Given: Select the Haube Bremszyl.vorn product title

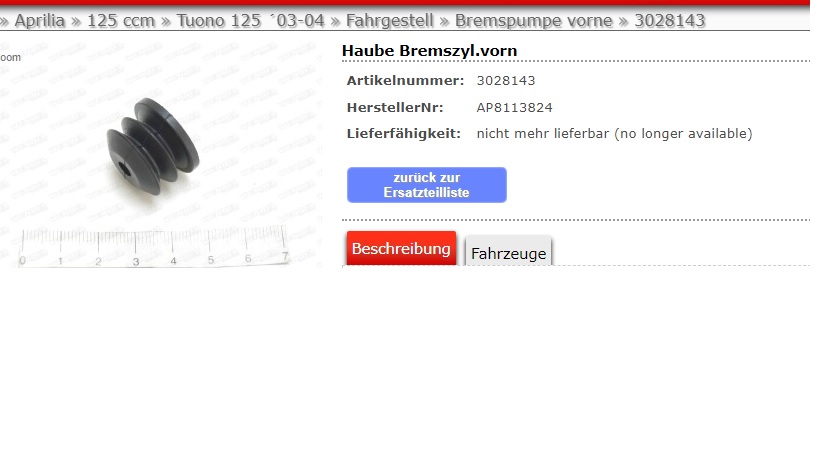Looking at the screenshot, I should (429, 51).
